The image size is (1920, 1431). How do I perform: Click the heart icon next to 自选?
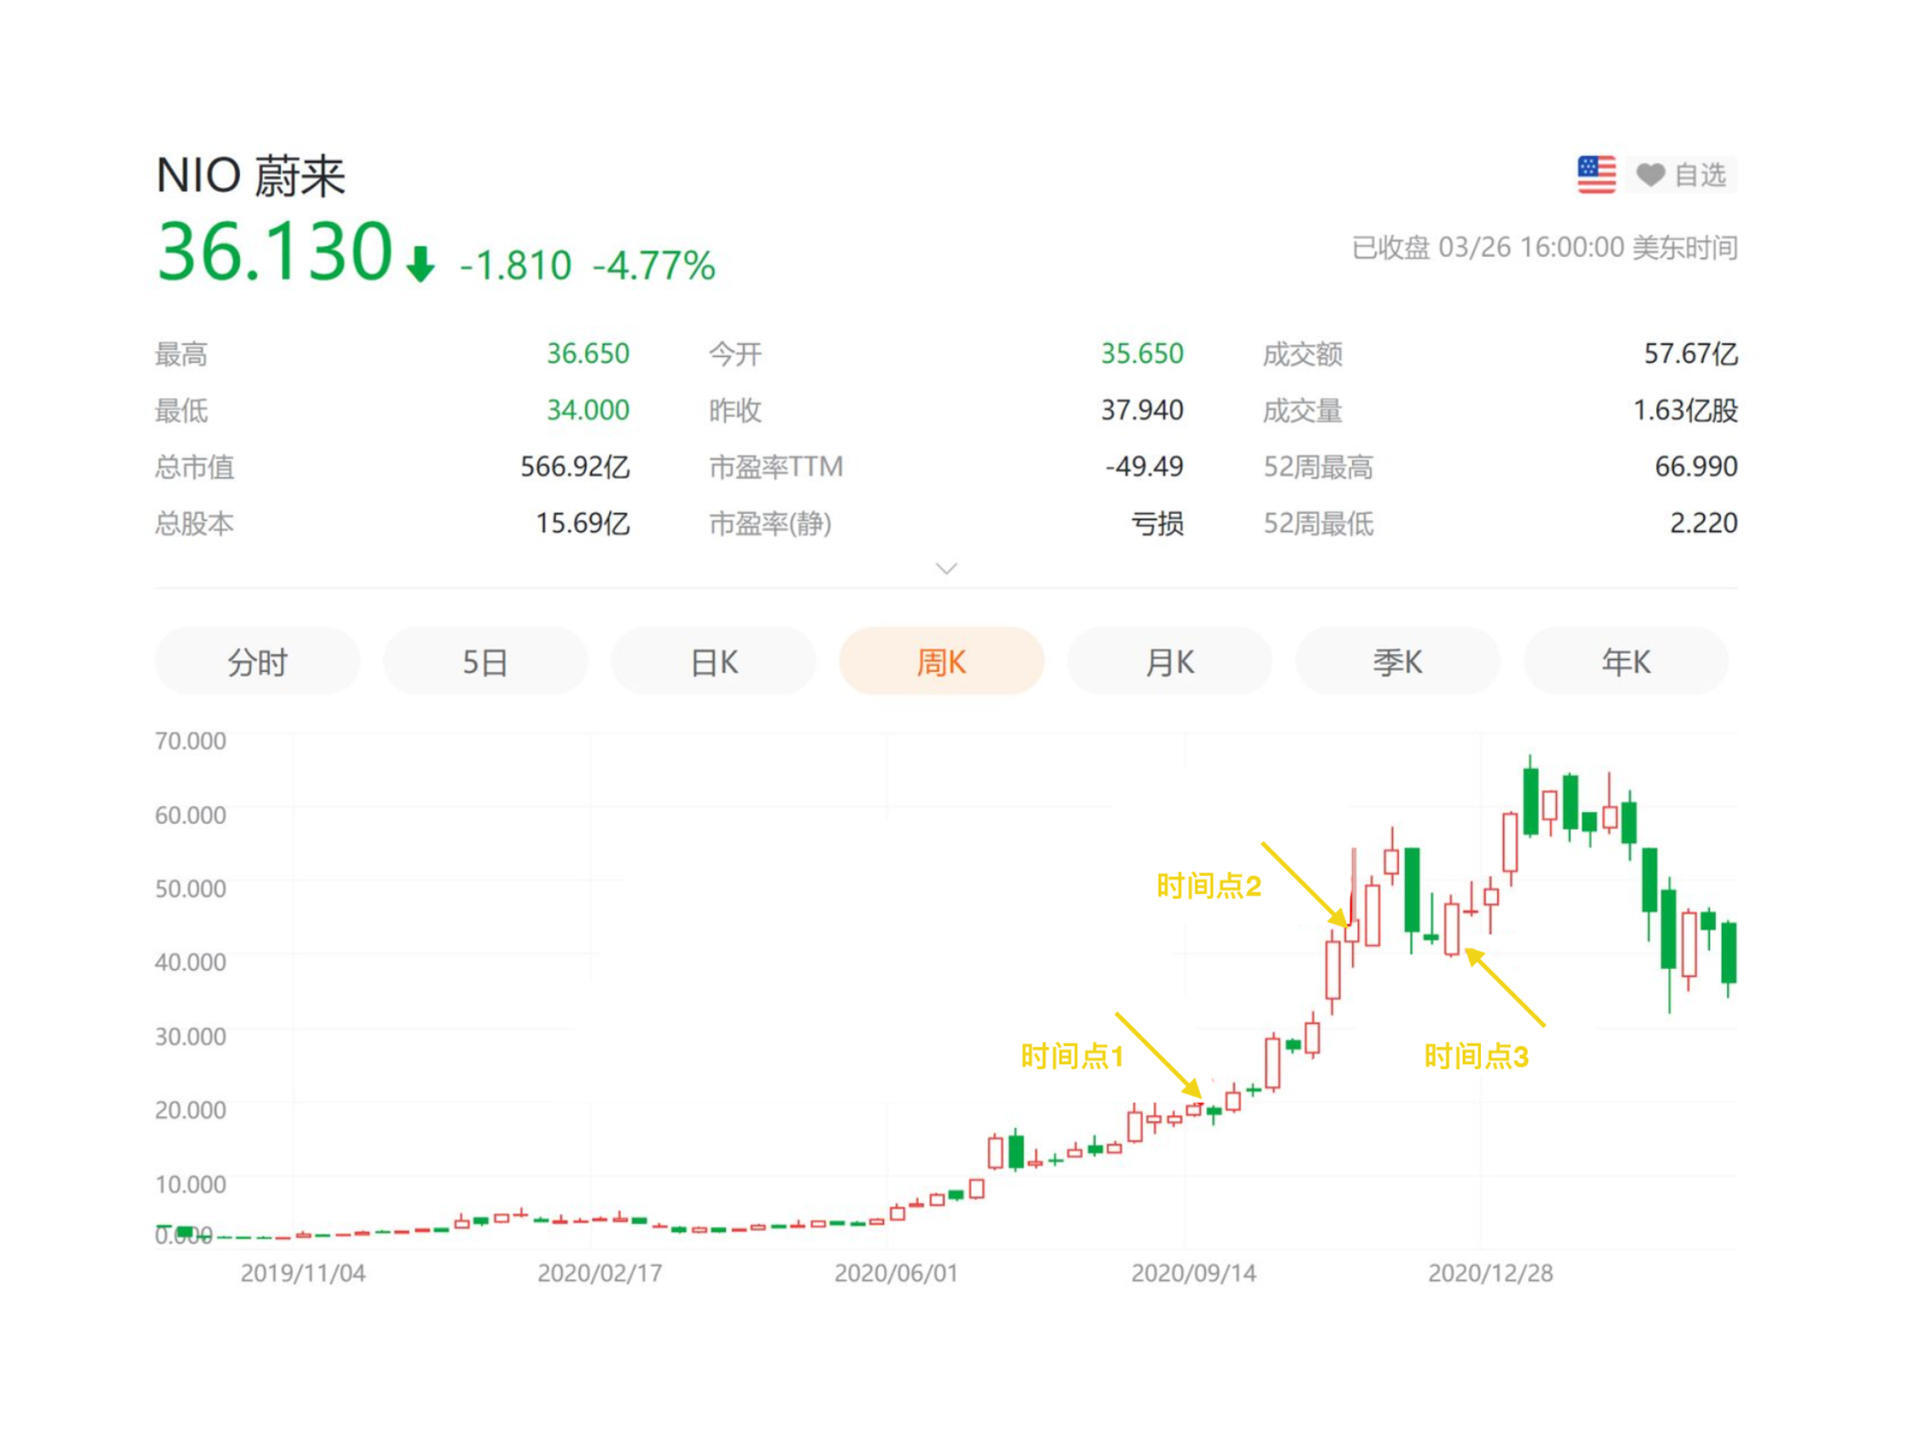tap(1652, 174)
